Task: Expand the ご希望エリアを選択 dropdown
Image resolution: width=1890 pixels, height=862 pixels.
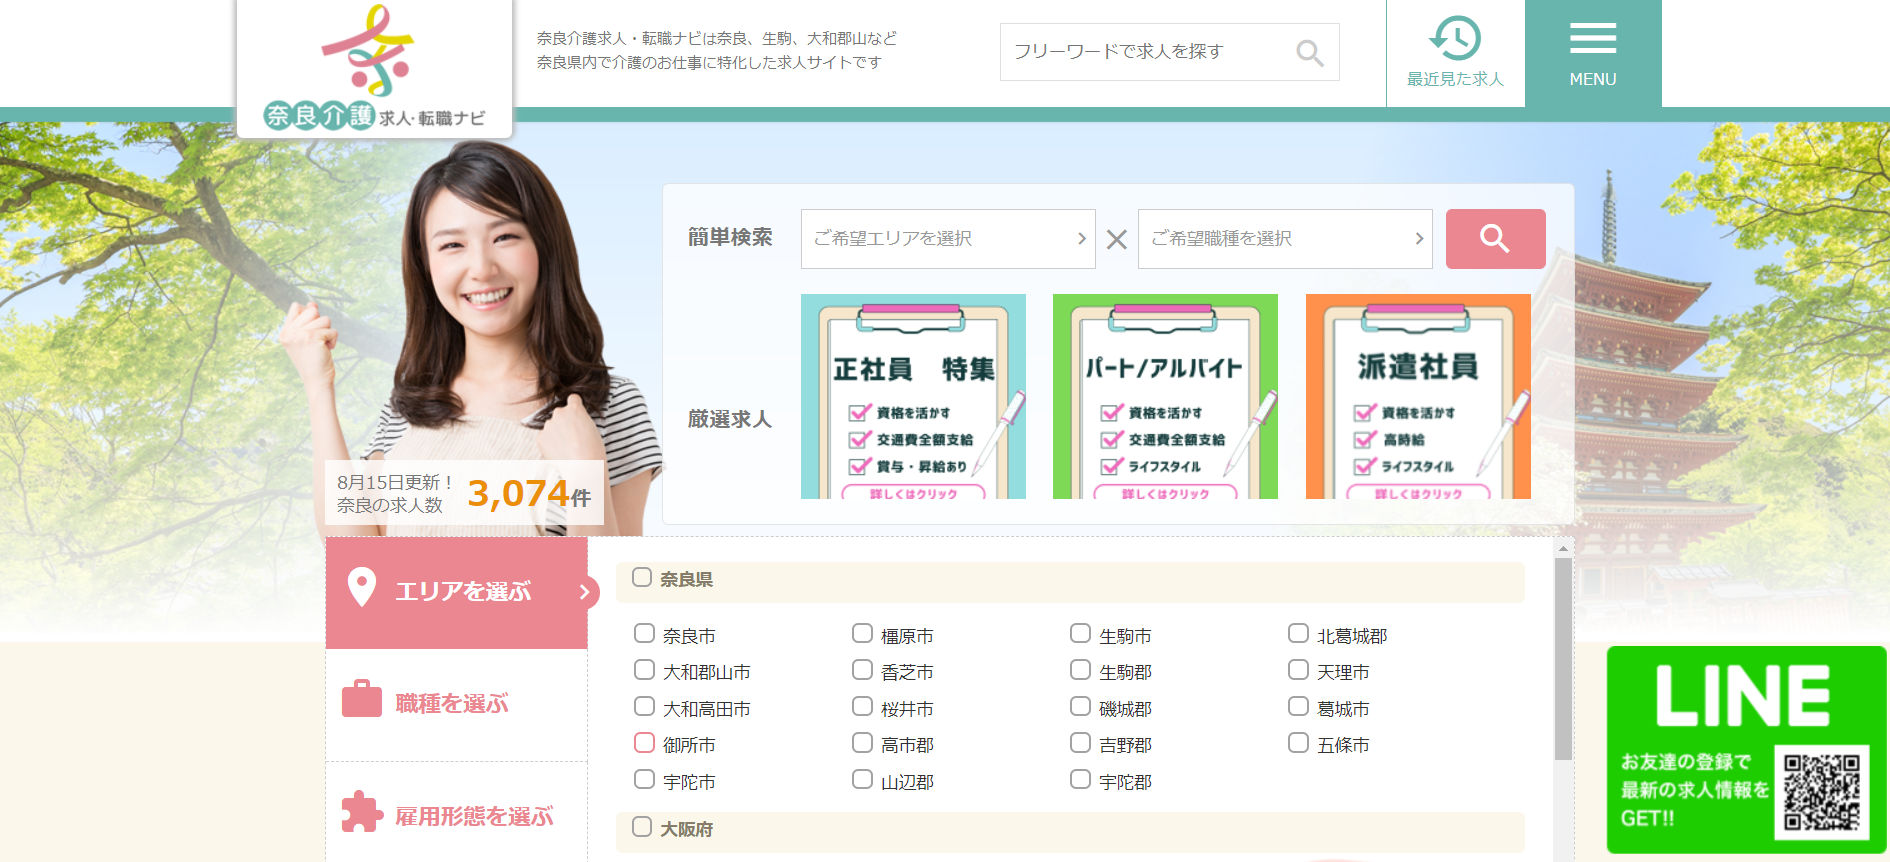Action: pyautogui.click(x=947, y=239)
